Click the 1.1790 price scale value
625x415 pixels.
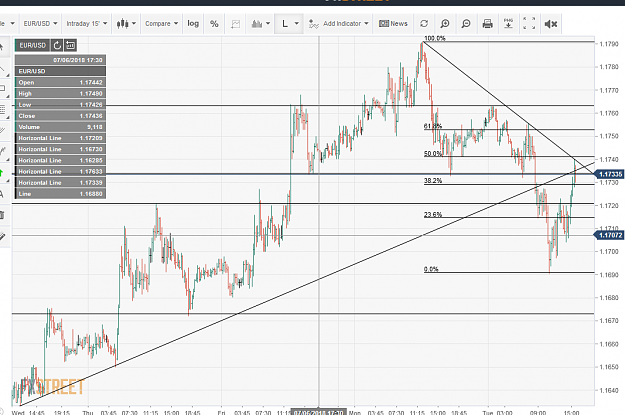coord(609,43)
